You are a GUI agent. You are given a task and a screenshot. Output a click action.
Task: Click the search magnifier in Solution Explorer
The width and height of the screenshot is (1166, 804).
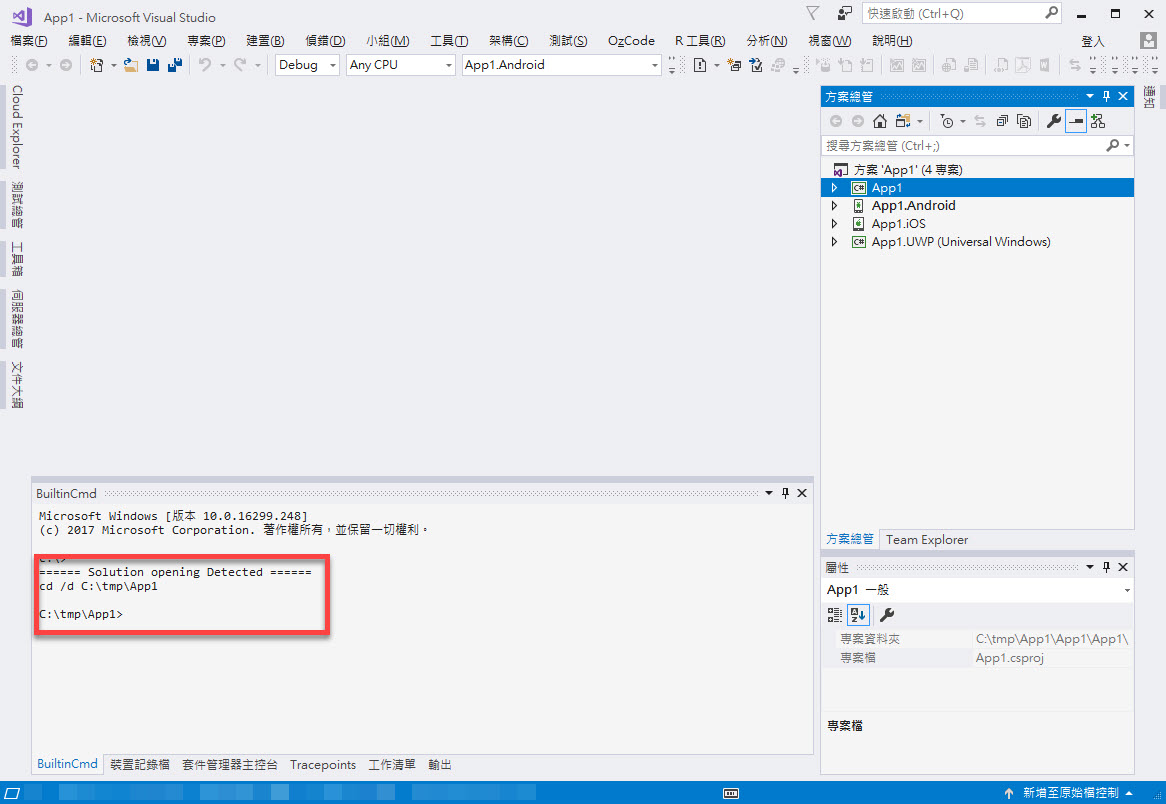pos(1112,146)
